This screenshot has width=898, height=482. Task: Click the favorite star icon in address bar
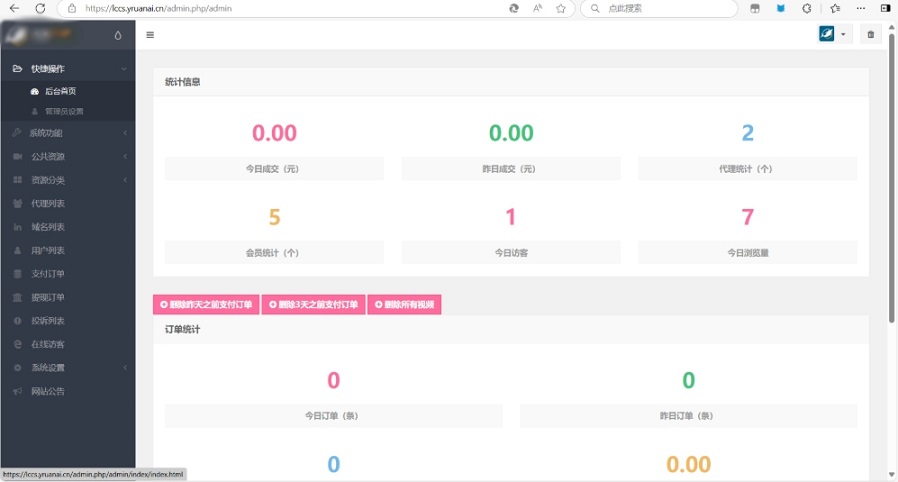point(561,8)
